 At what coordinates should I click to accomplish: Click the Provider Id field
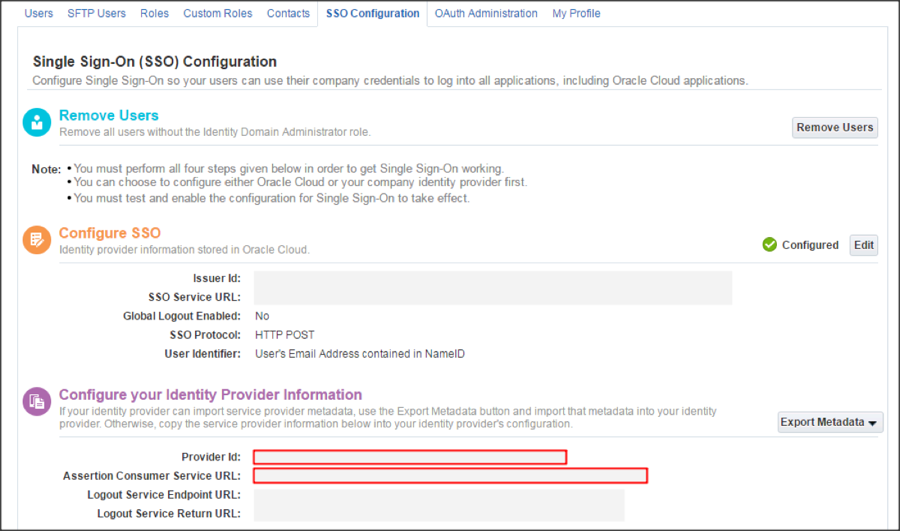pyautogui.click(x=410, y=457)
